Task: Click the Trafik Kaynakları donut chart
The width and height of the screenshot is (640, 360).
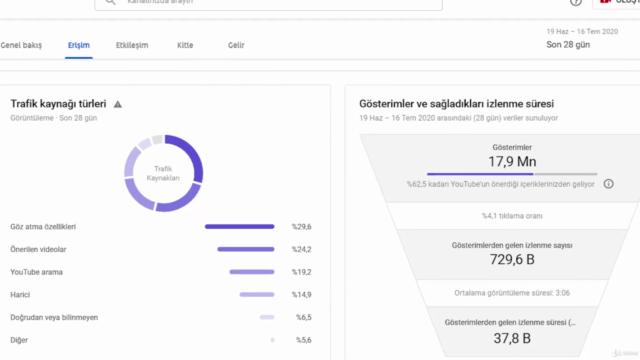Action: point(163,173)
